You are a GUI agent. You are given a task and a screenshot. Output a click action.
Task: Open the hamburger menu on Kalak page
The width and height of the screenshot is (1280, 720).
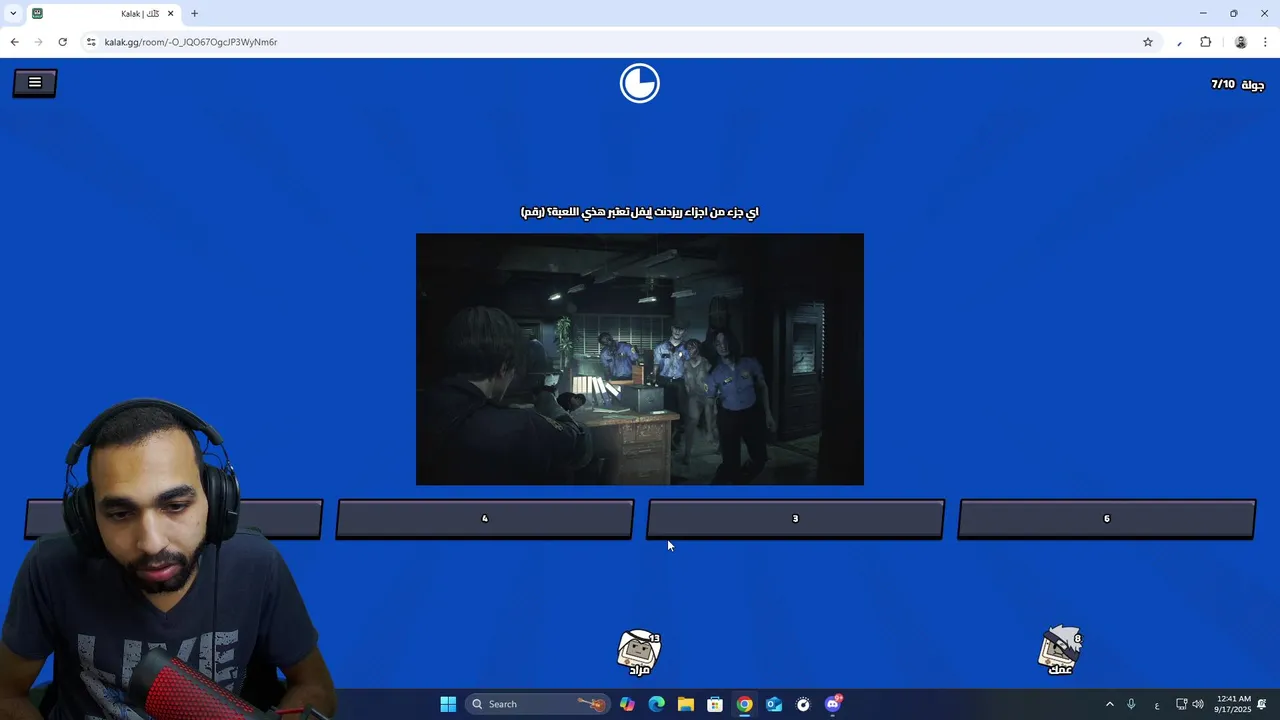click(35, 83)
